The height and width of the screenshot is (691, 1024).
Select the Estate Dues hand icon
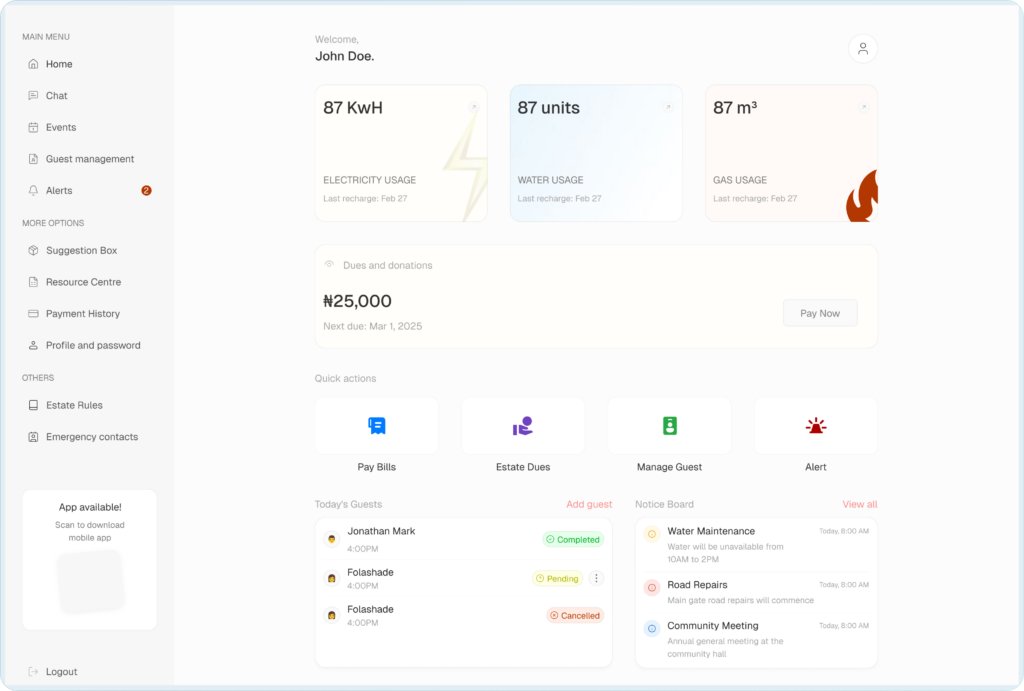pyautogui.click(x=523, y=426)
